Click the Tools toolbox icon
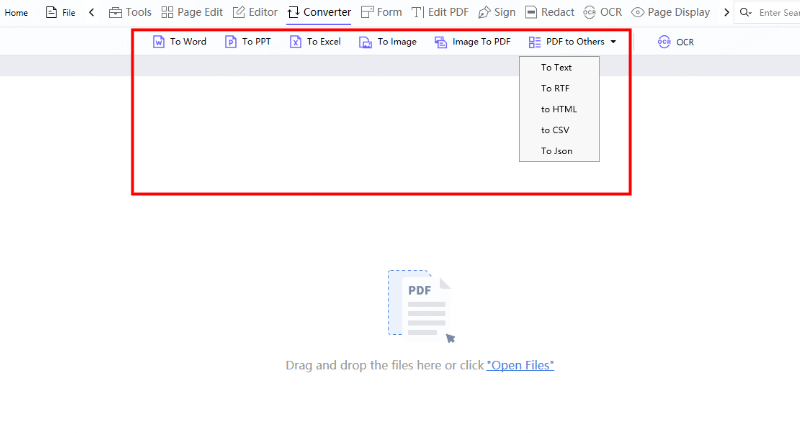 (115, 12)
